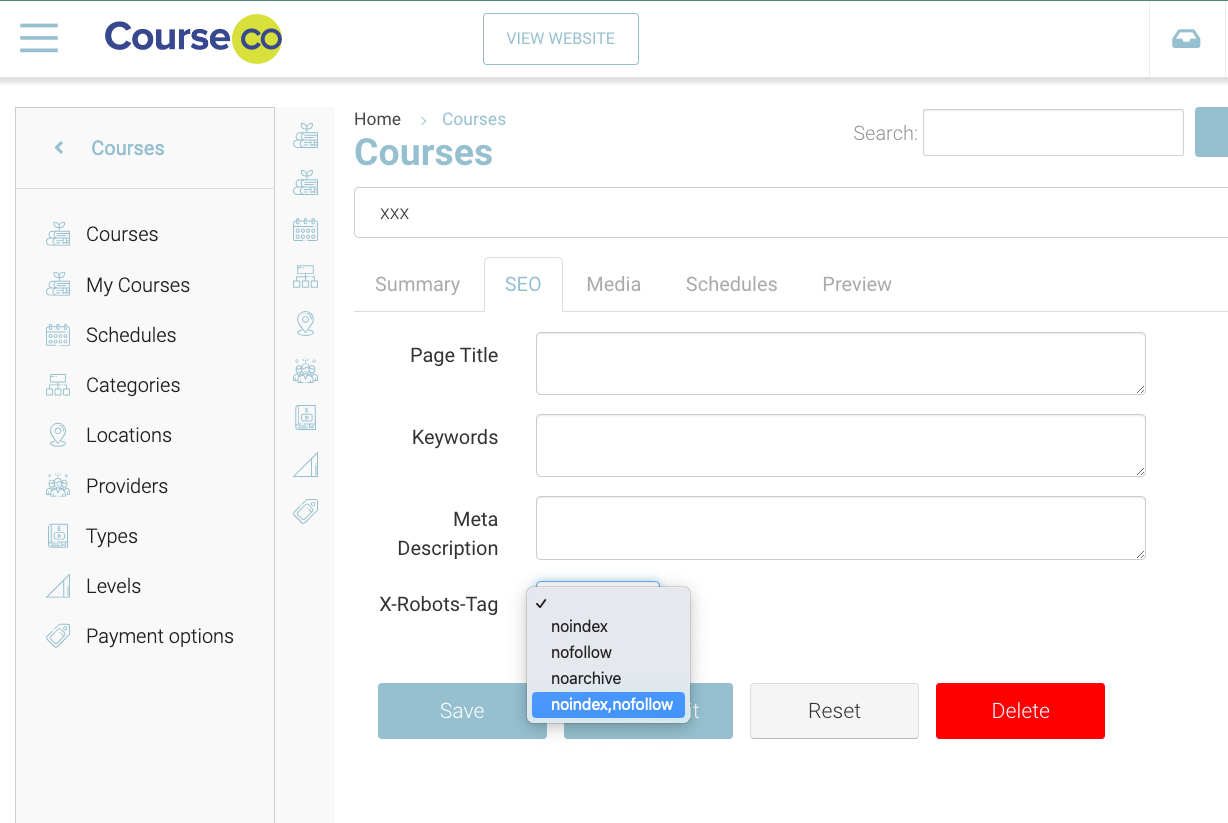
Task: Click the Courses breadcrumb link
Action: click(473, 119)
